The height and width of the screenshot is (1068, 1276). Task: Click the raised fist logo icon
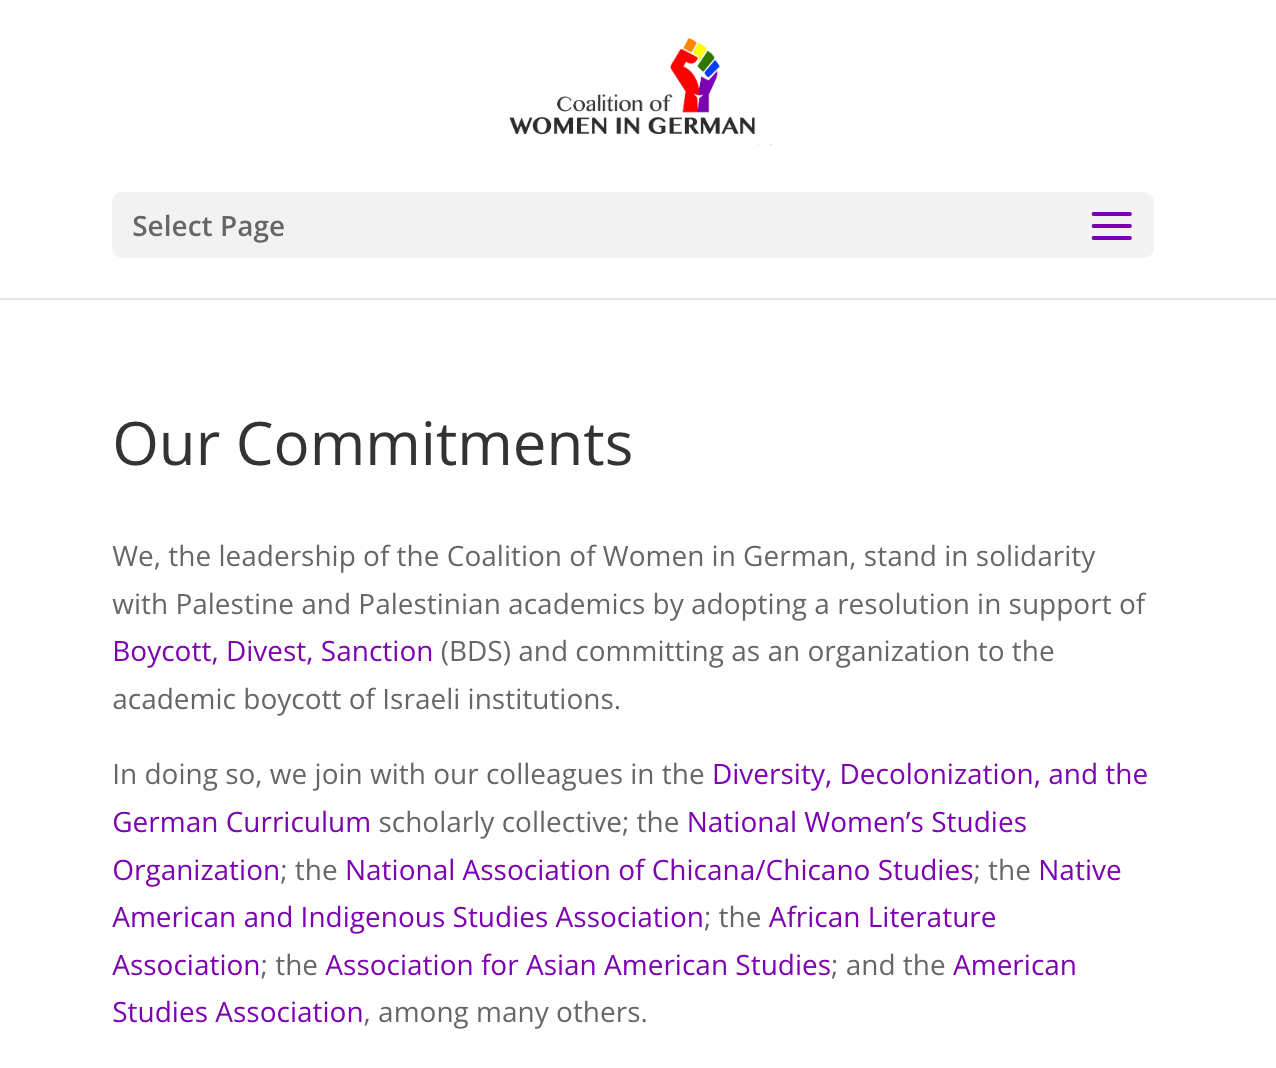[x=695, y=74]
